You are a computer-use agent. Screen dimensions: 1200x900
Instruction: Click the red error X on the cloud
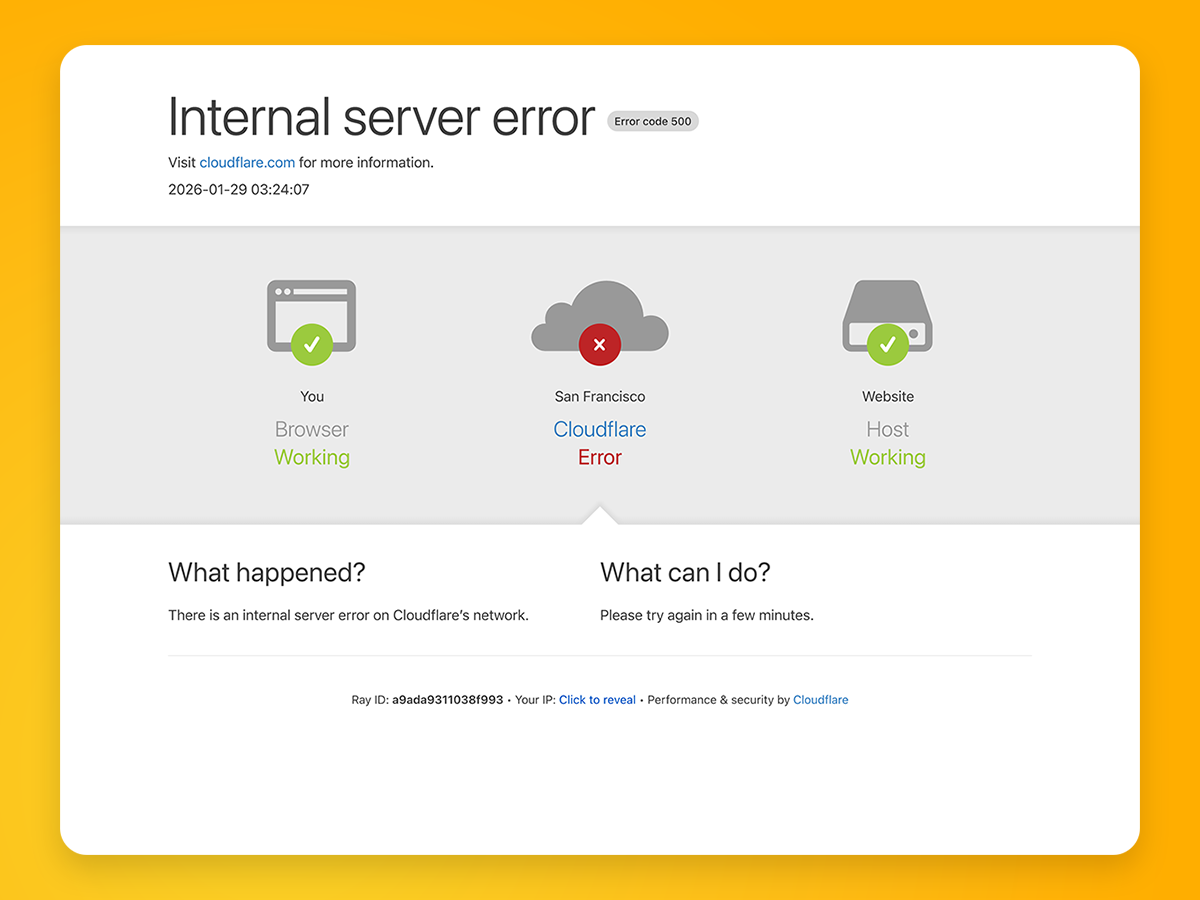tap(599, 344)
